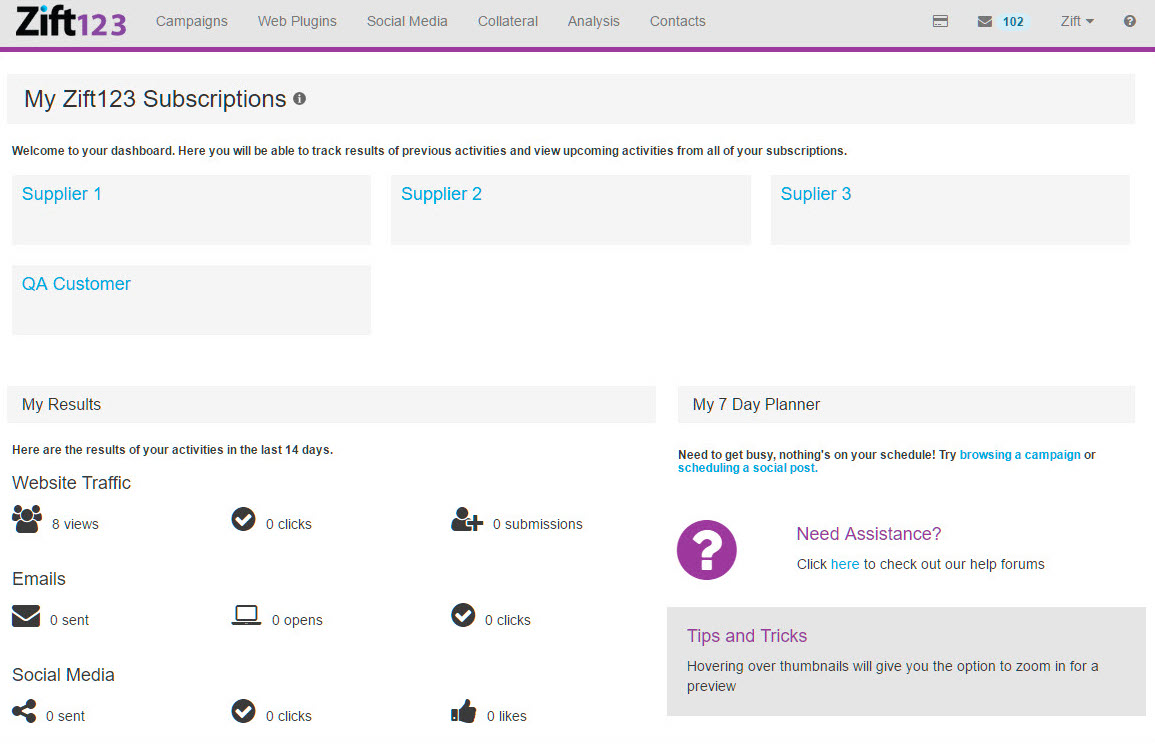Open the Social Media menu
The height and width of the screenshot is (744, 1155).
(x=407, y=21)
